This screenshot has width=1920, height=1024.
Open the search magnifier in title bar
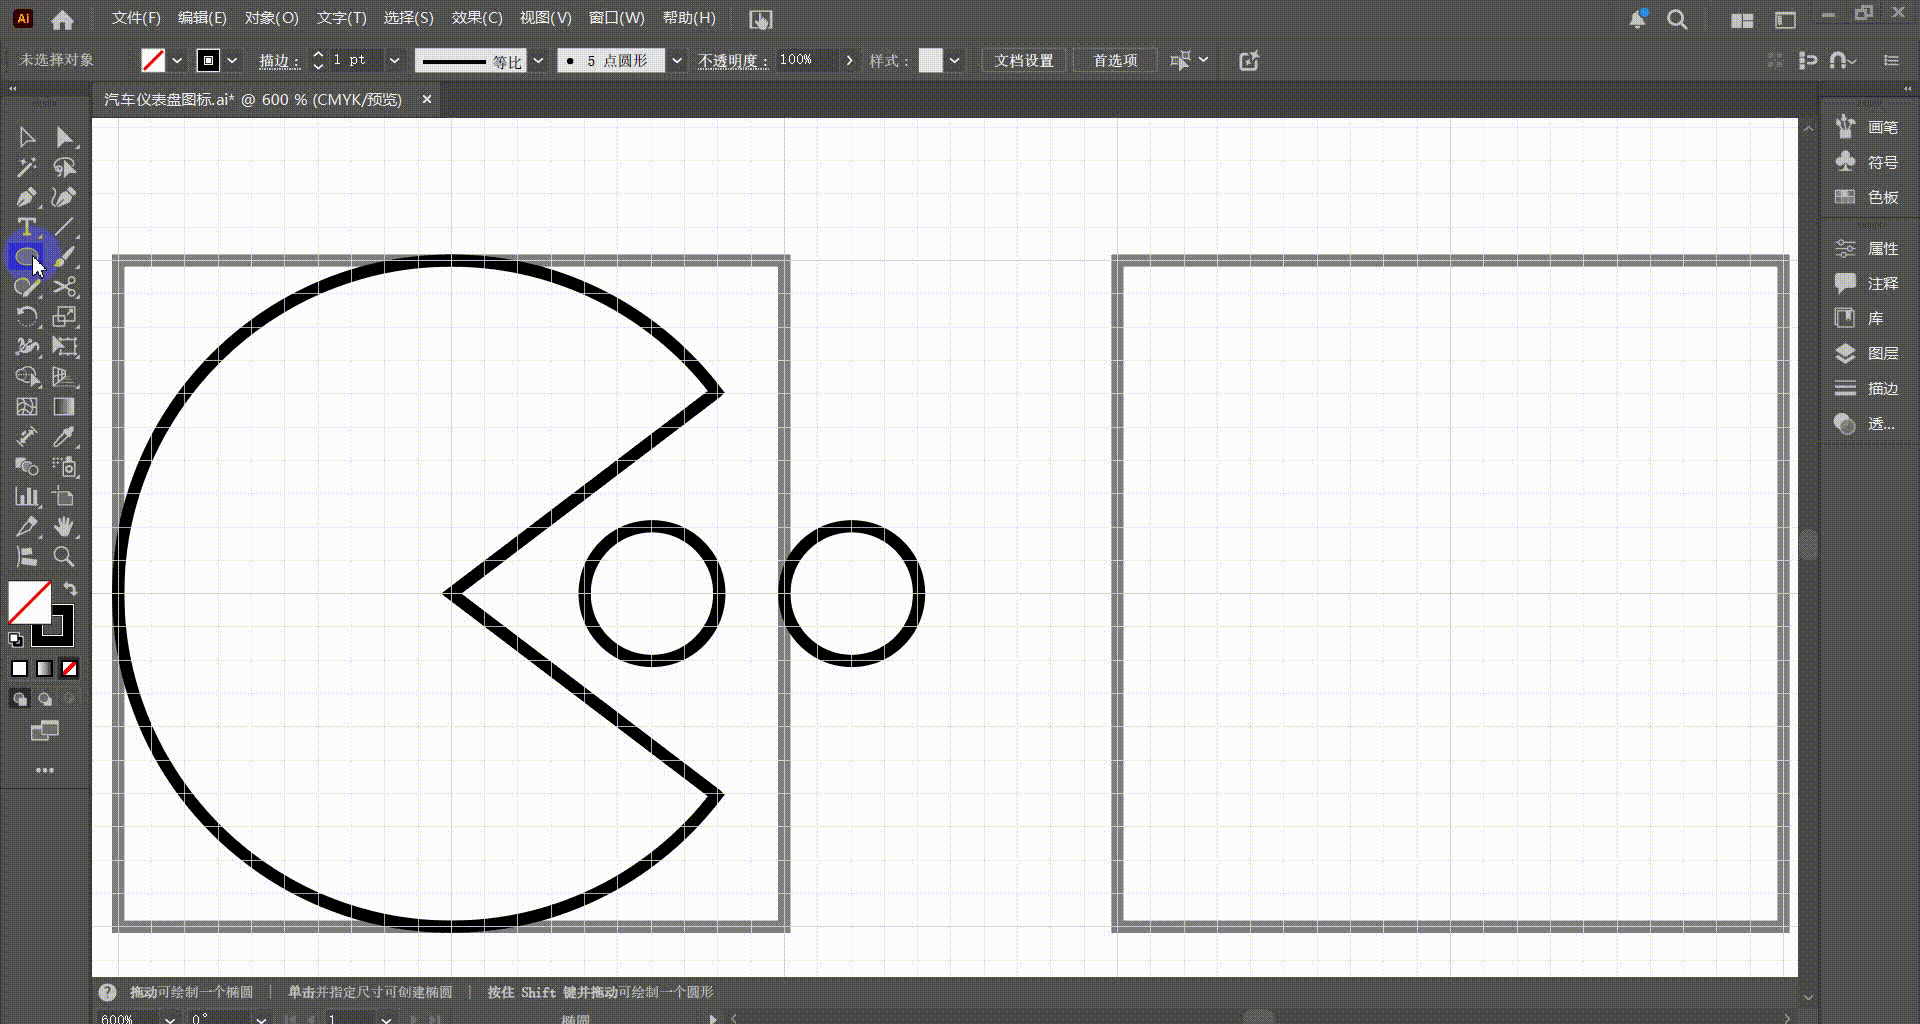point(1677,19)
